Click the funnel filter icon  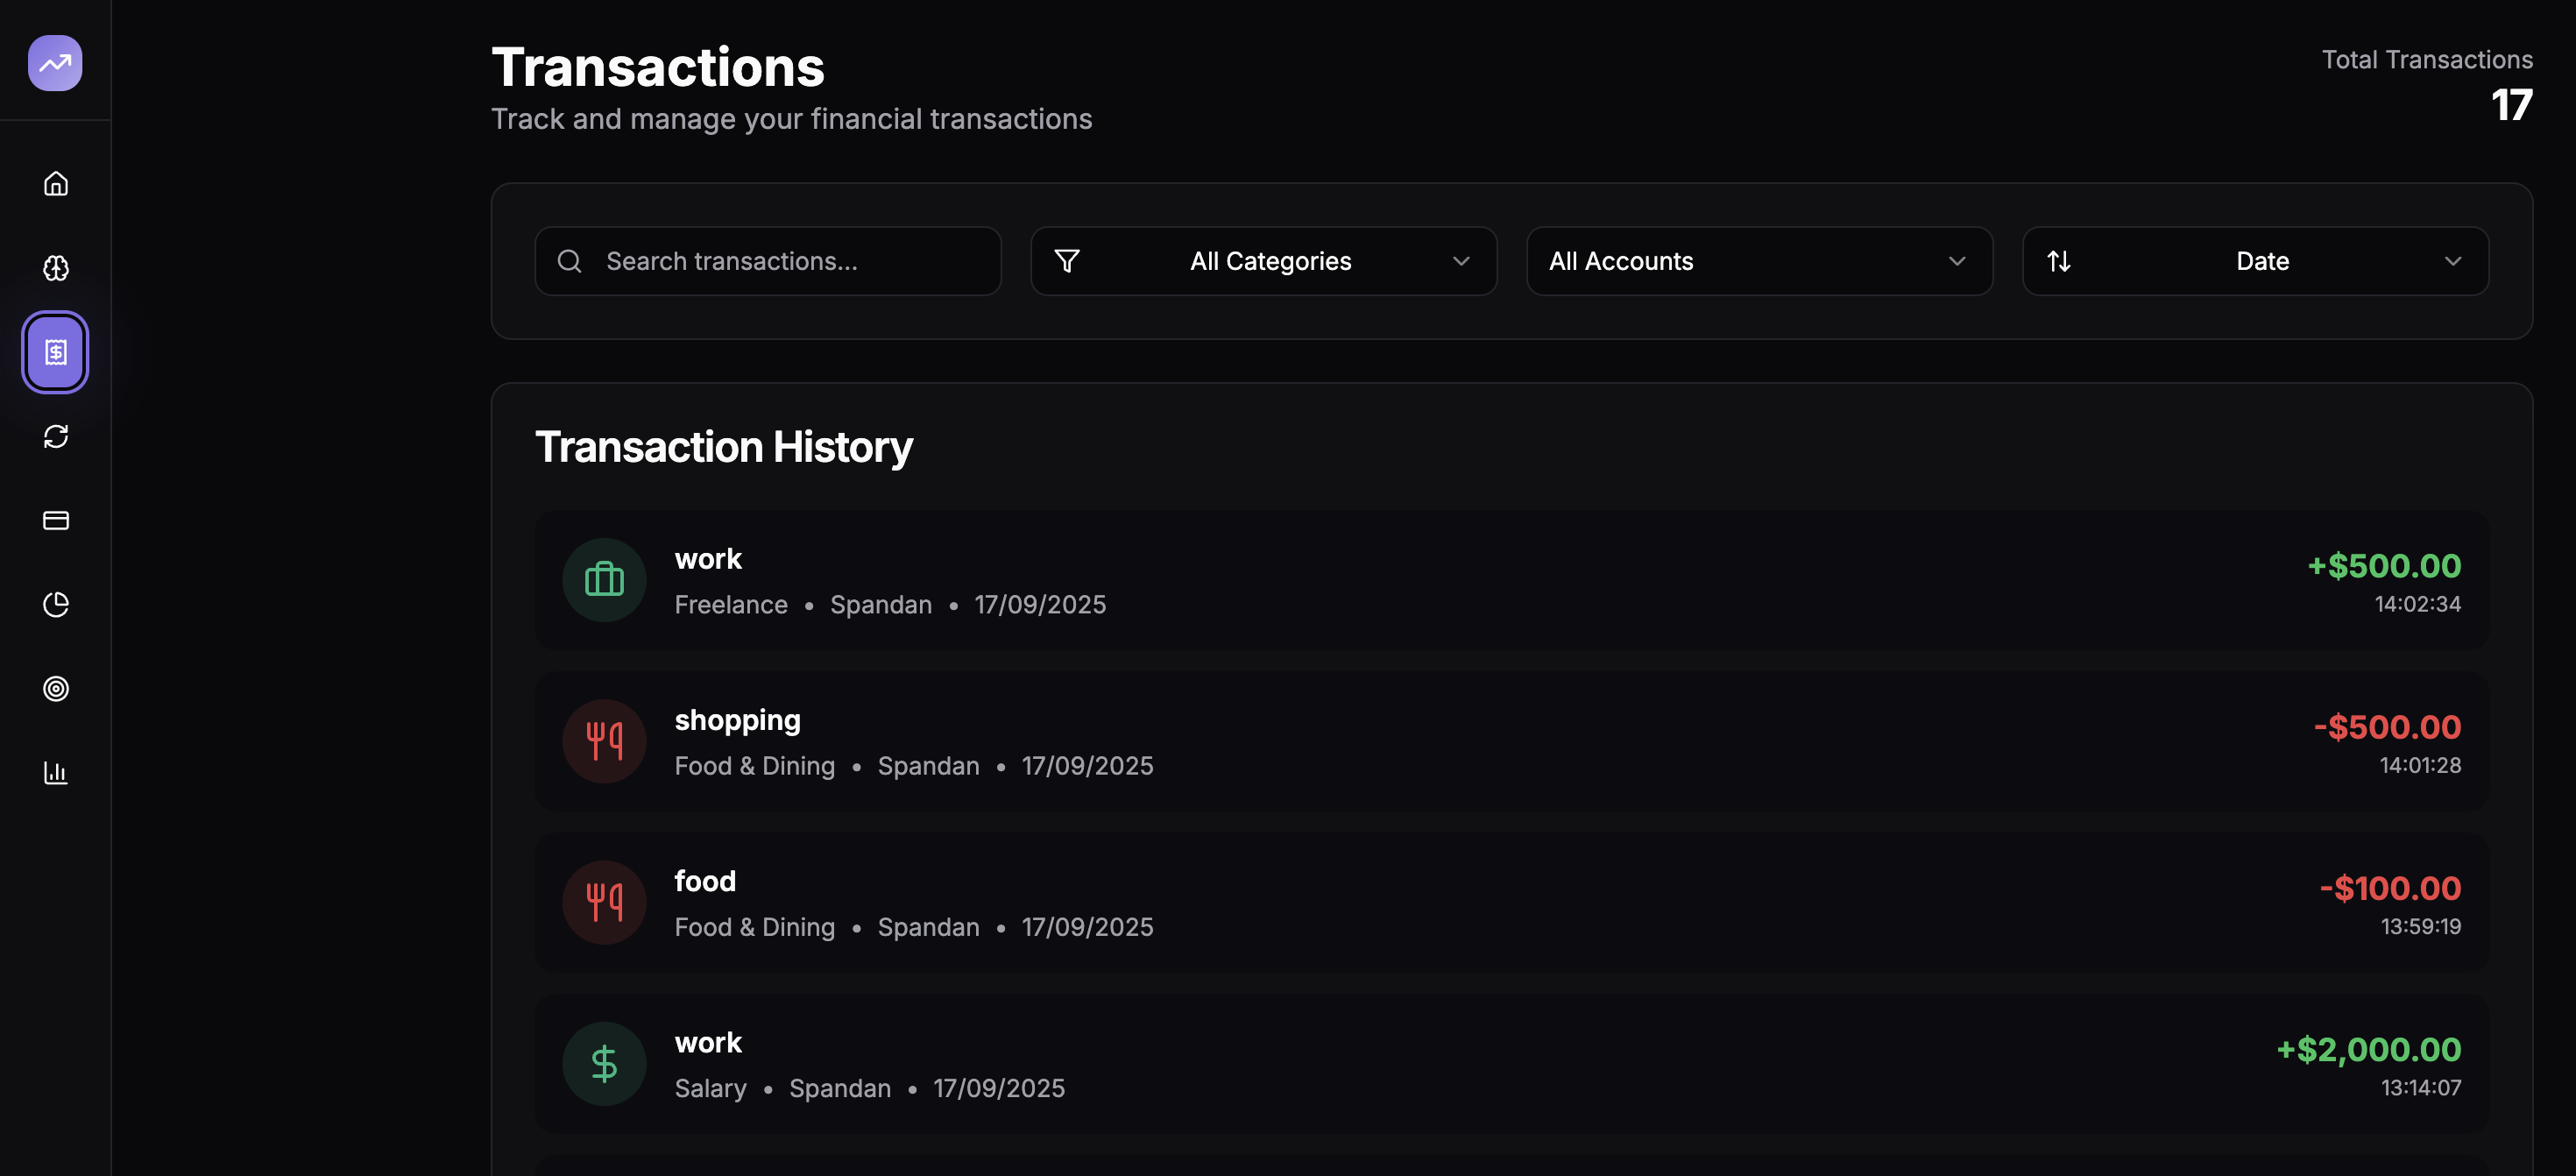tap(1067, 261)
